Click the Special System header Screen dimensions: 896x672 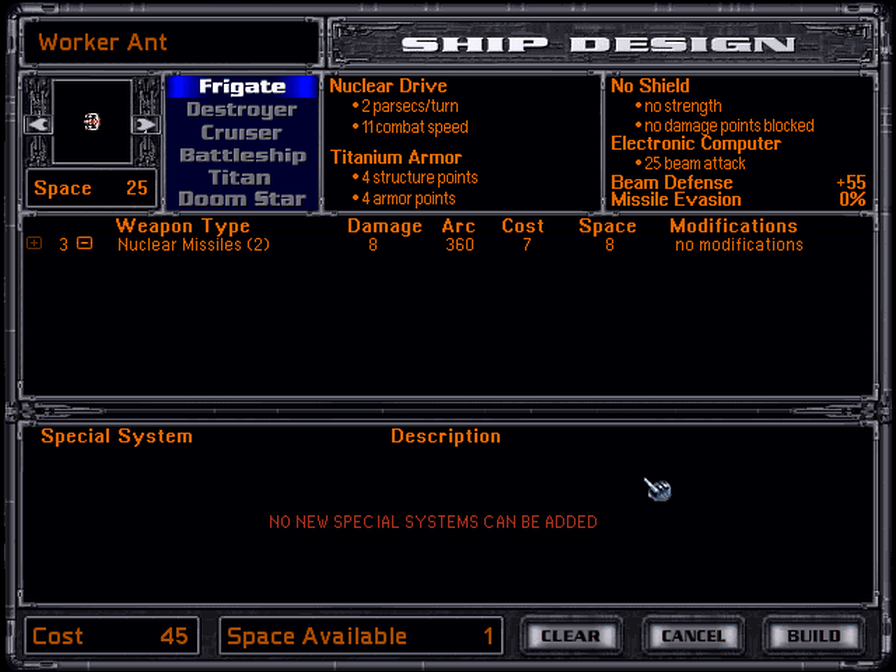[117, 436]
